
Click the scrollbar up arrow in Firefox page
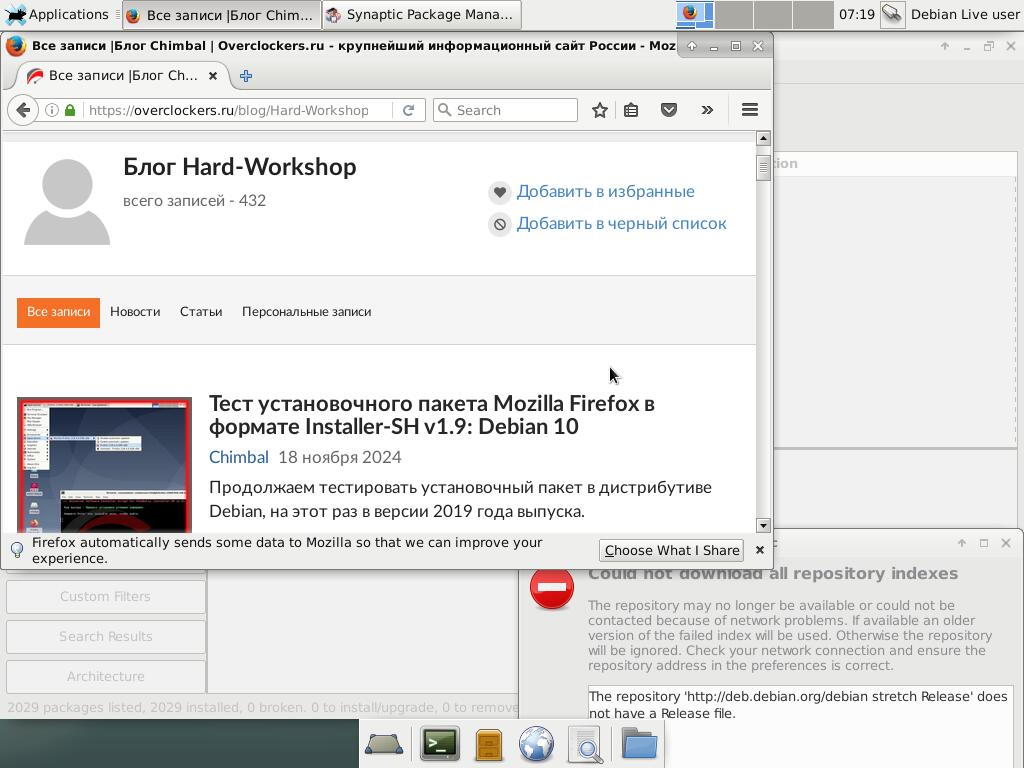(763, 138)
